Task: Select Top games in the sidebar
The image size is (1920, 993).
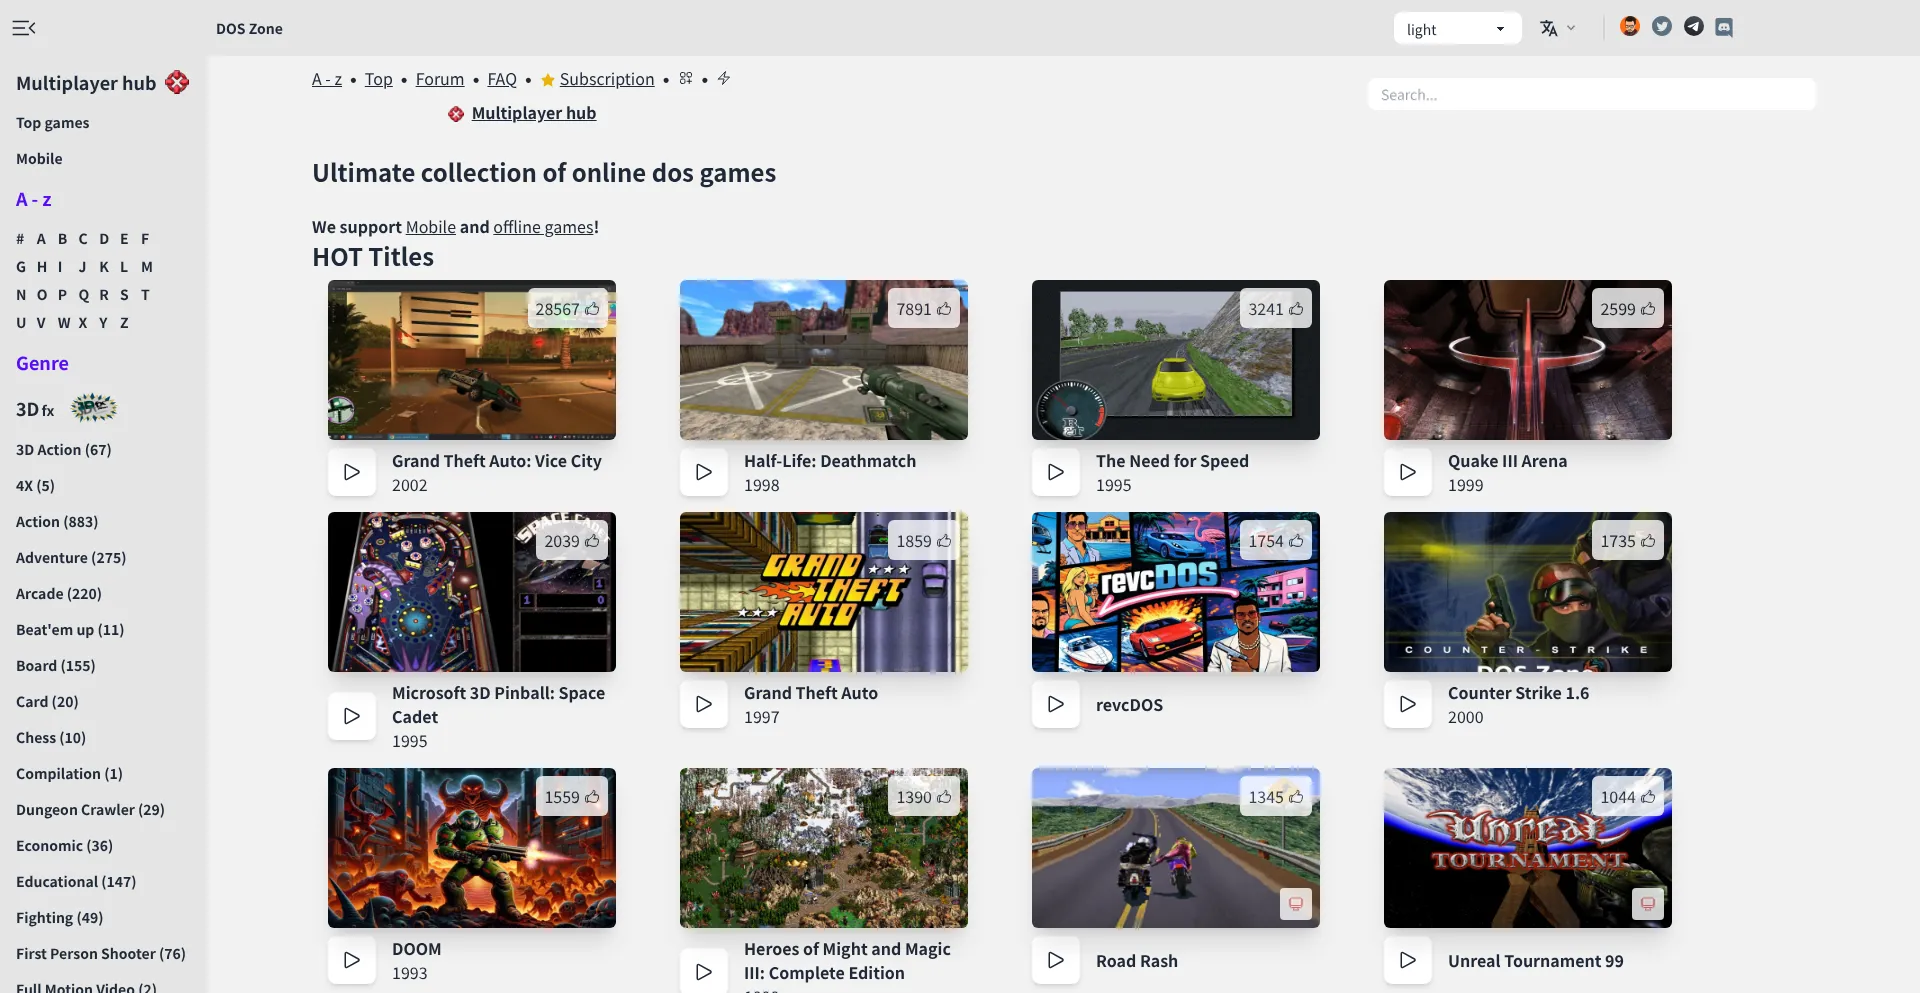Action: (53, 123)
